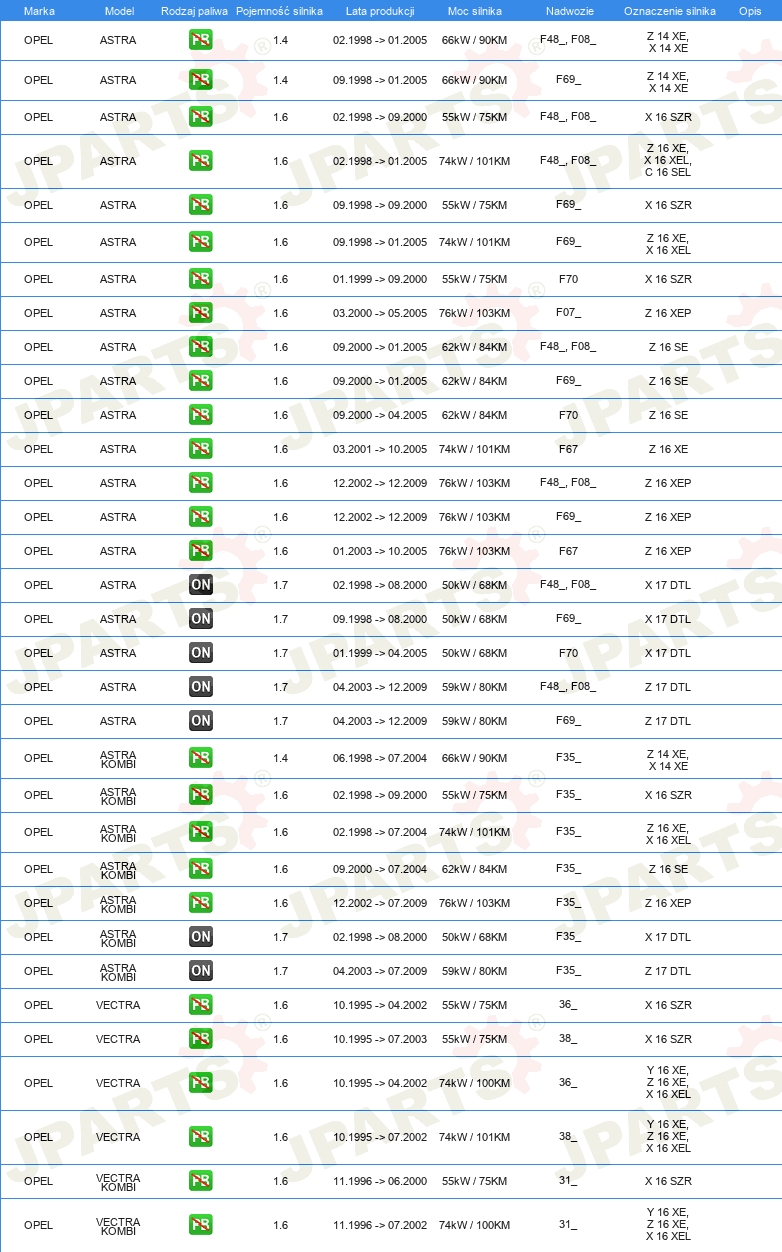
Task: Click the PB icon for VECTRA KOMBI 11.1996 -> 07.2002
Action: (x=201, y=1226)
